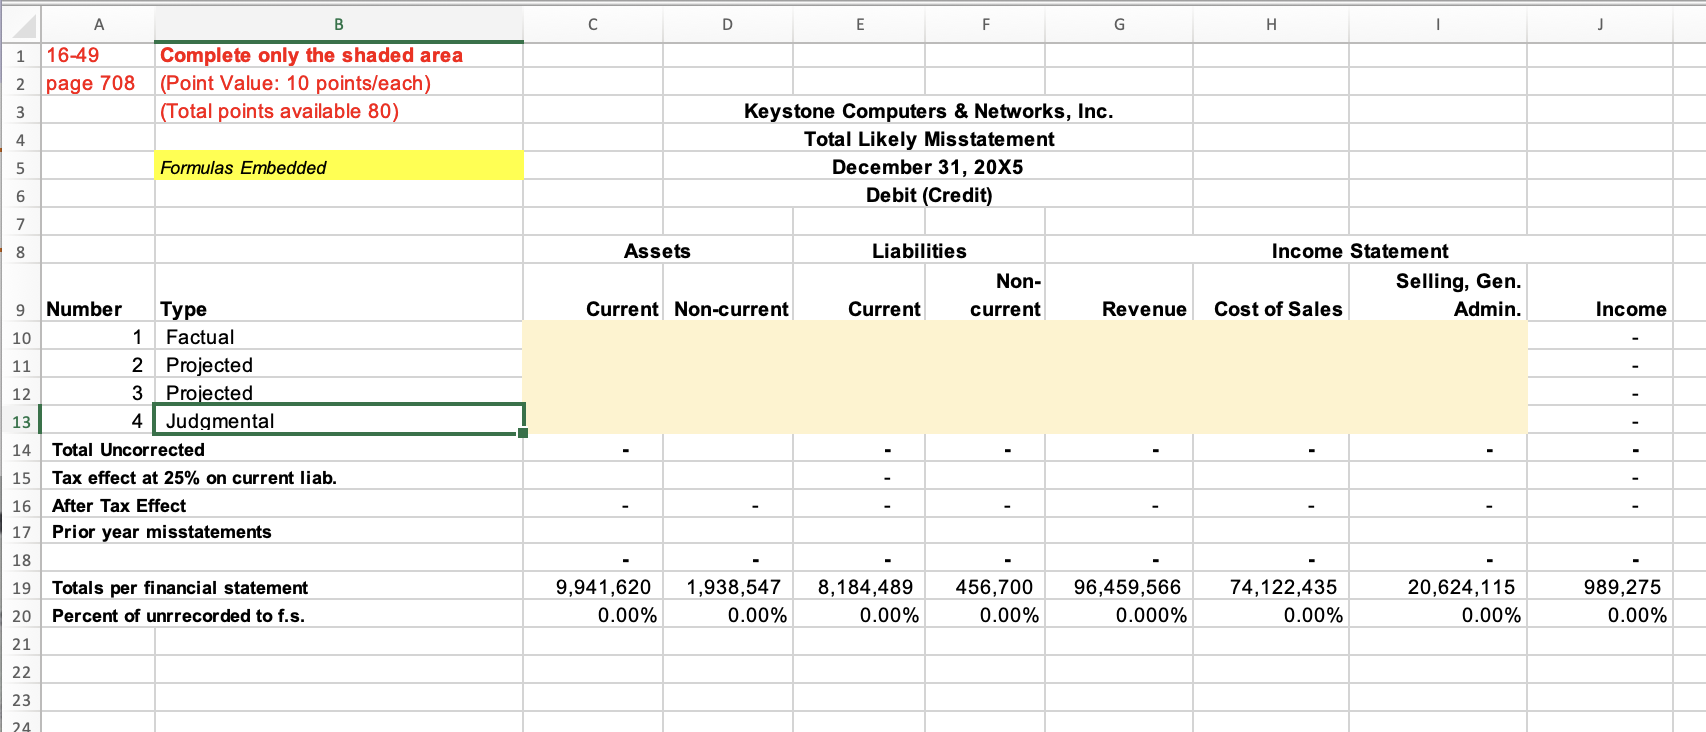This screenshot has width=1706, height=732.
Task: Click 0.000% under Revenue
Action: click(x=1151, y=615)
